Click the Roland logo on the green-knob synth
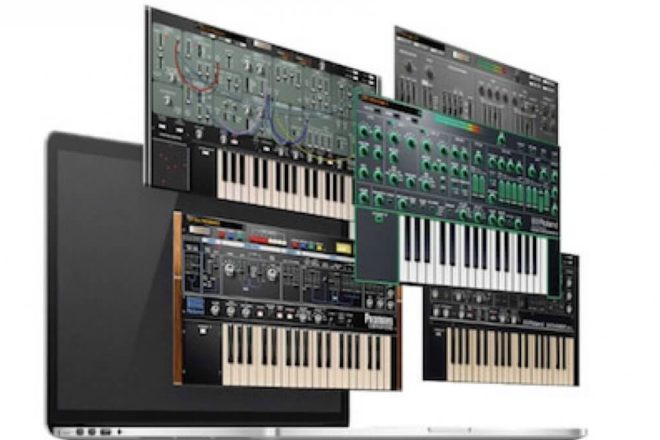This screenshot has width=660, height=440. point(544,225)
